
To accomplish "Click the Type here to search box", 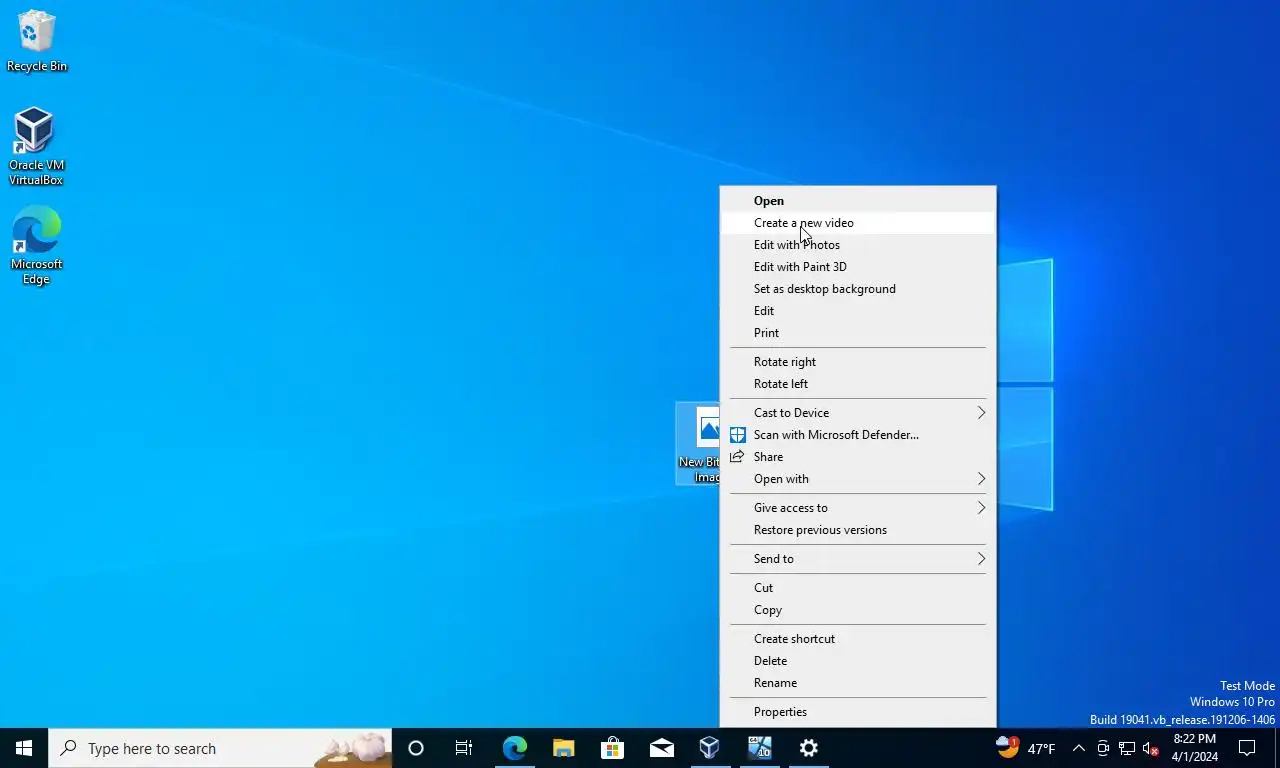I will click(220, 748).
